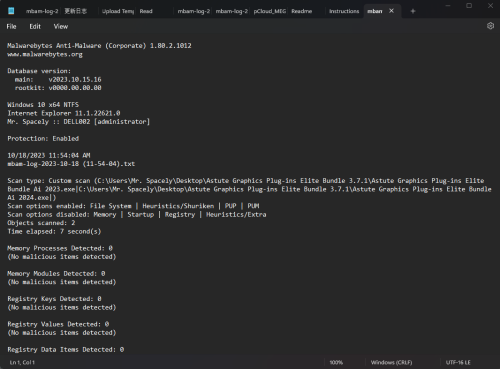Click Windows (CRLF) line ending indicator
Screen dimensions: 500x369
tap(391, 362)
